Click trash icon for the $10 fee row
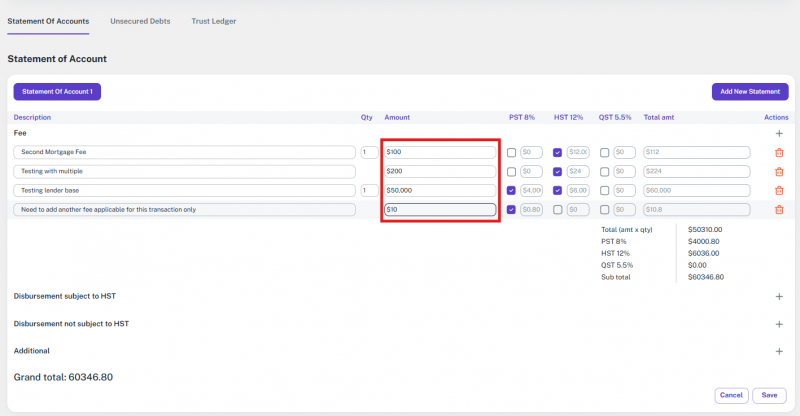Screen dimensions: 800x416 [779, 209]
